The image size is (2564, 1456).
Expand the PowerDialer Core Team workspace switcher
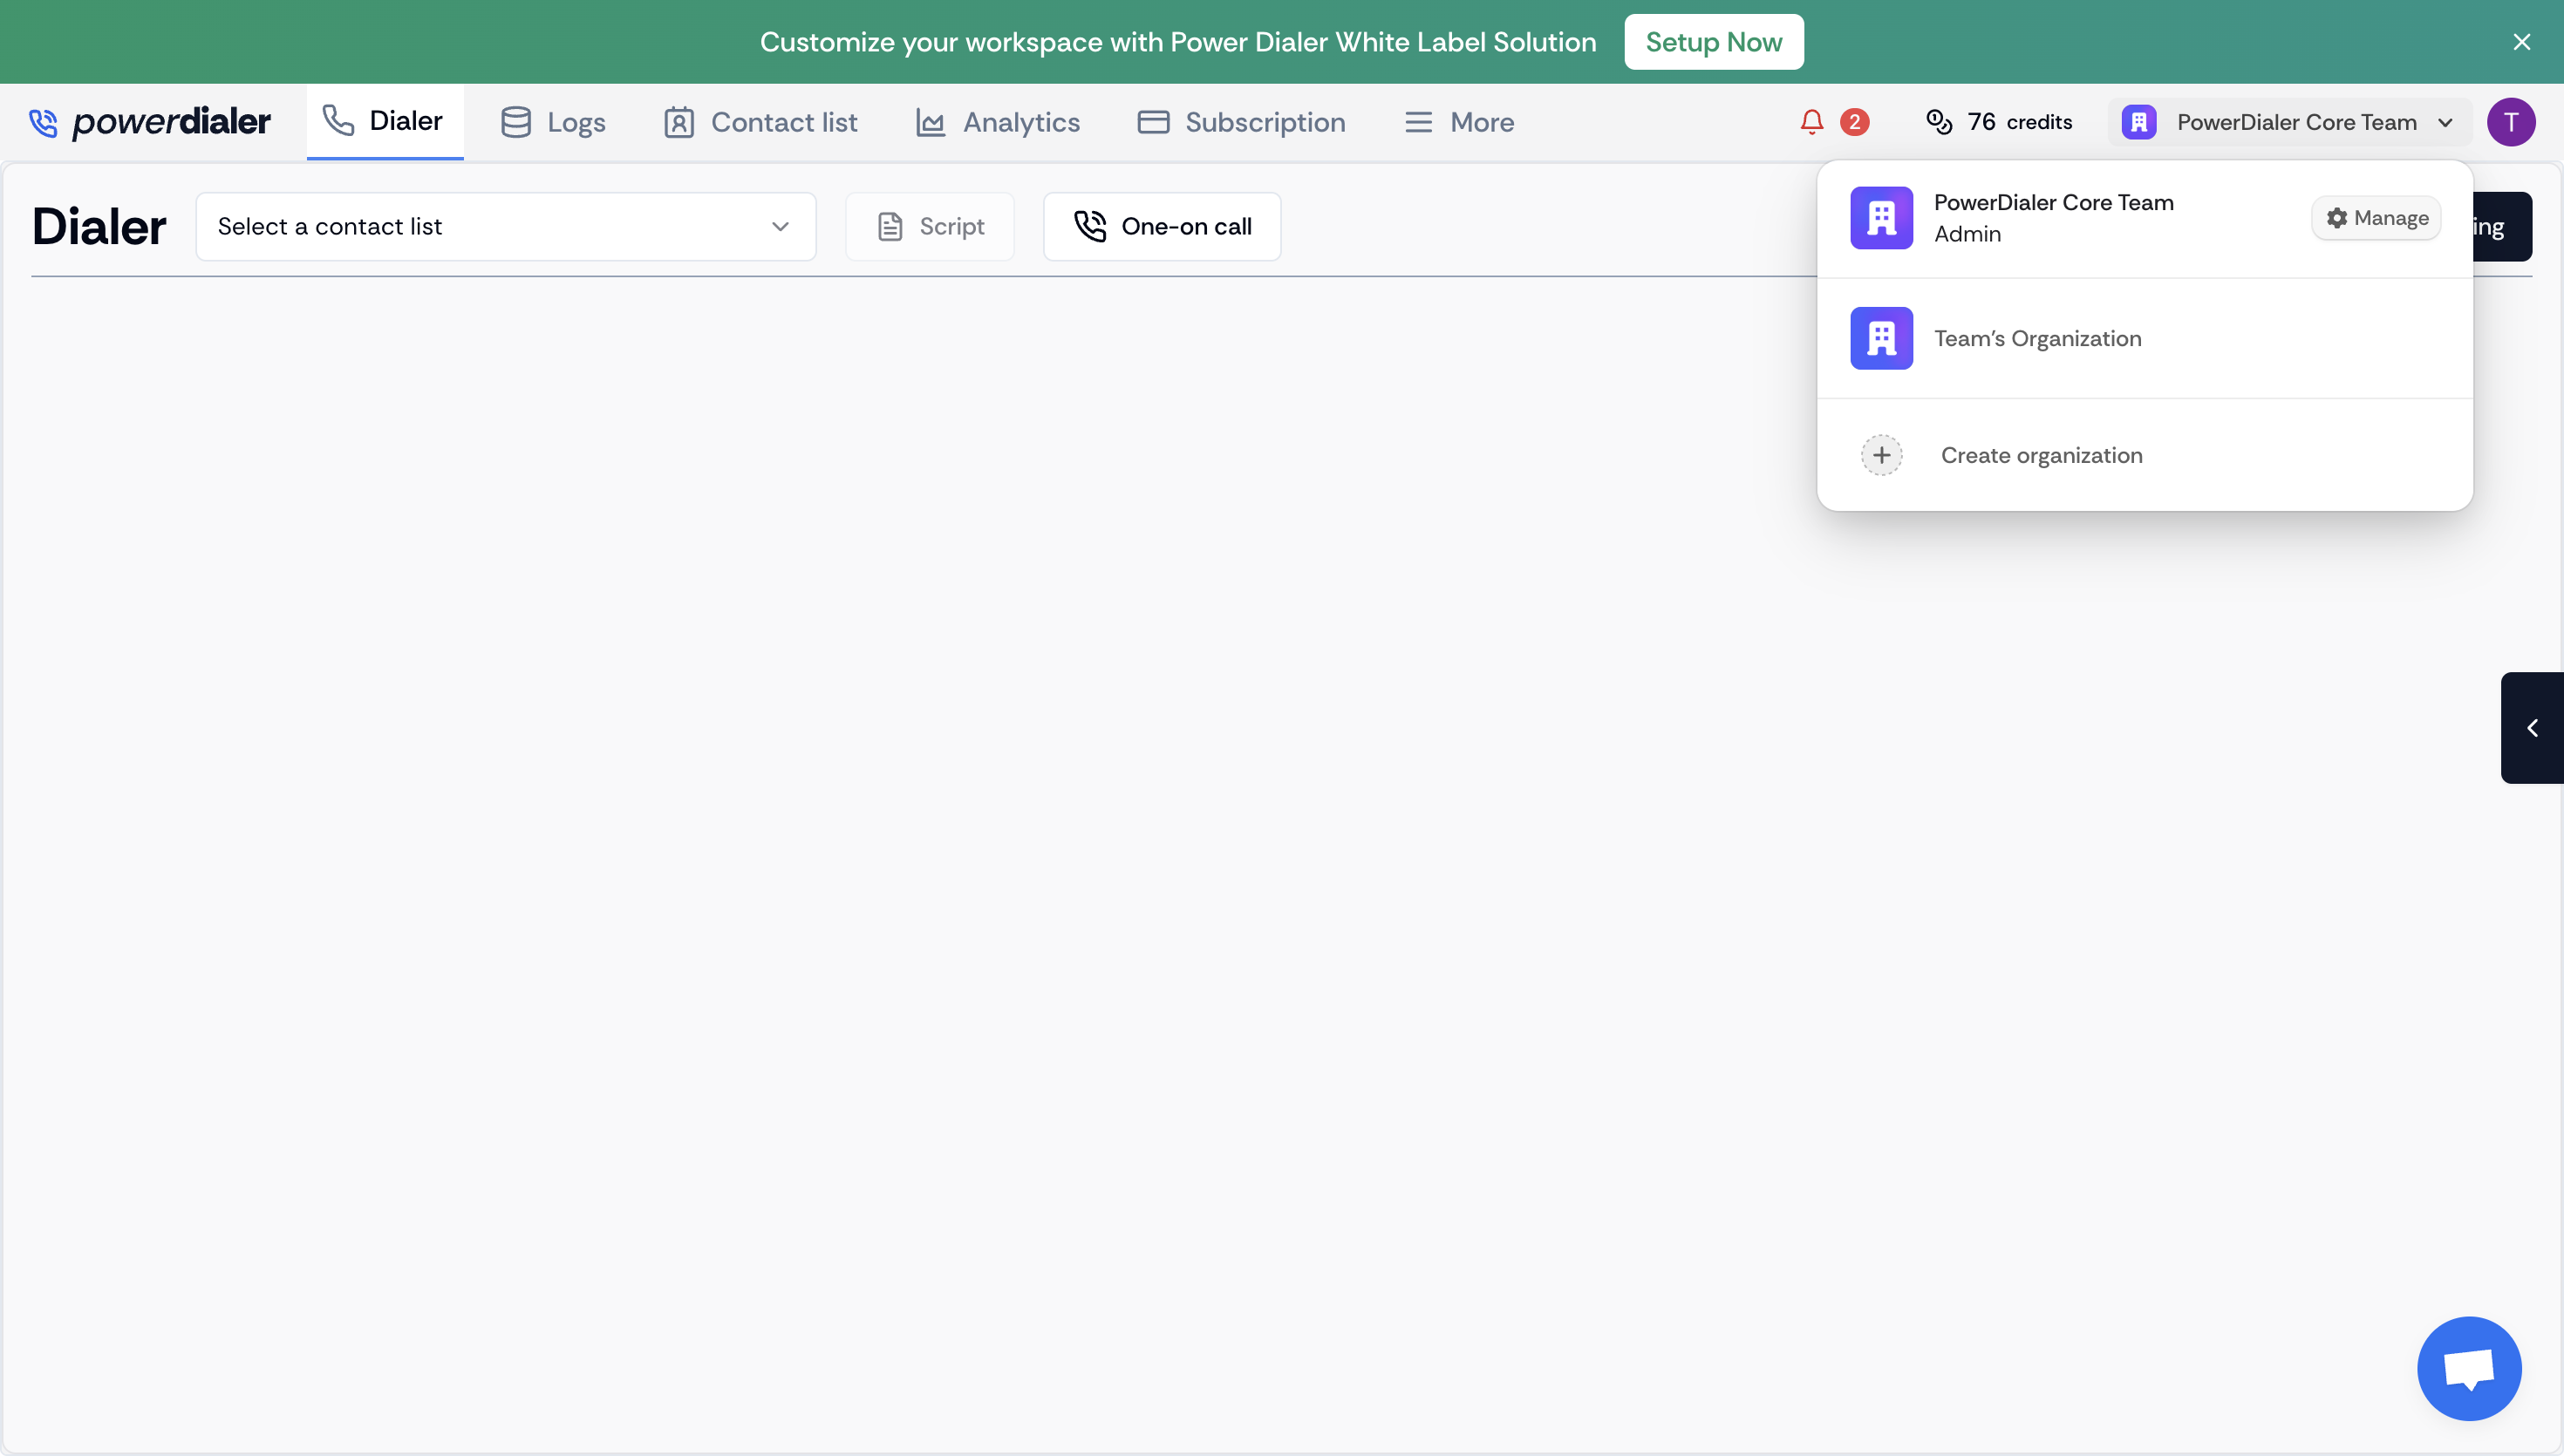pos(2289,121)
